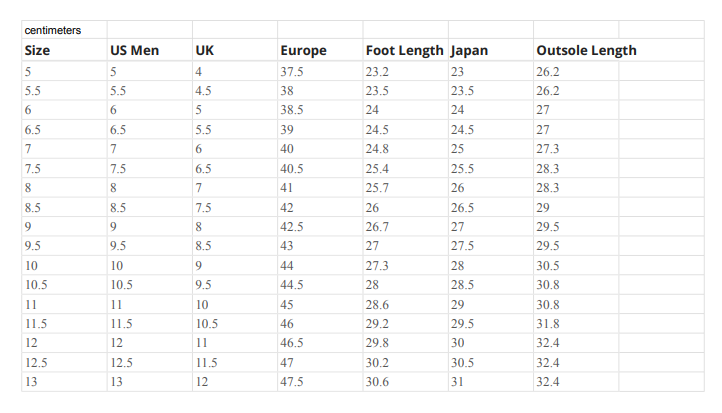Select Size 10.5 in first column

(64, 285)
